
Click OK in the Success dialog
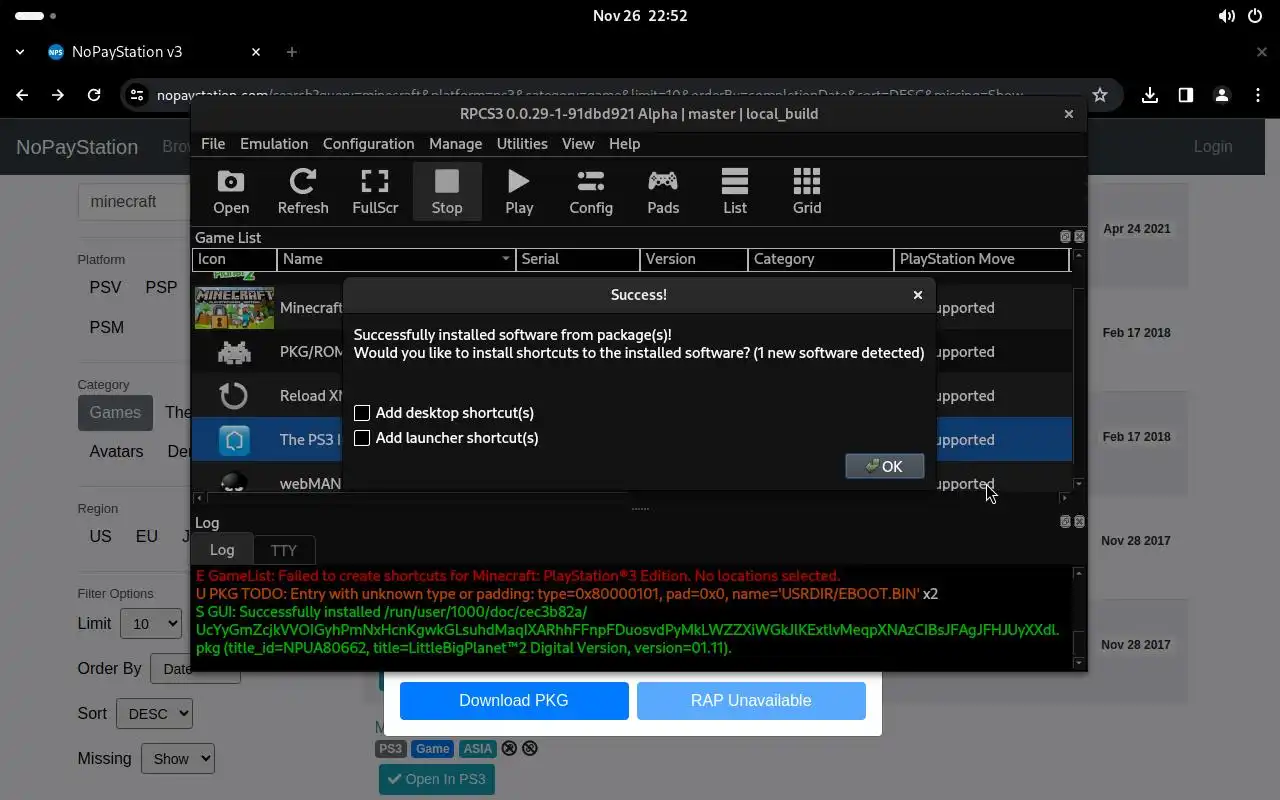[x=884, y=466]
